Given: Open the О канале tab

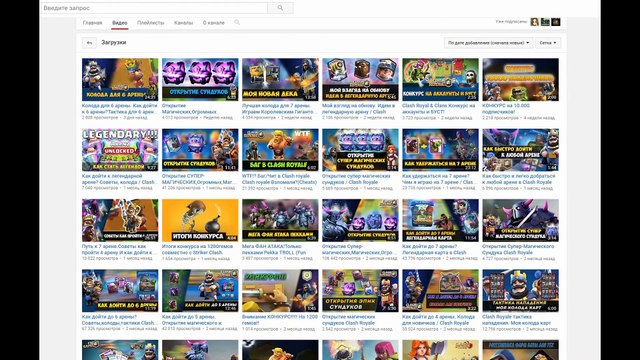Looking at the screenshot, I should click(213, 23).
